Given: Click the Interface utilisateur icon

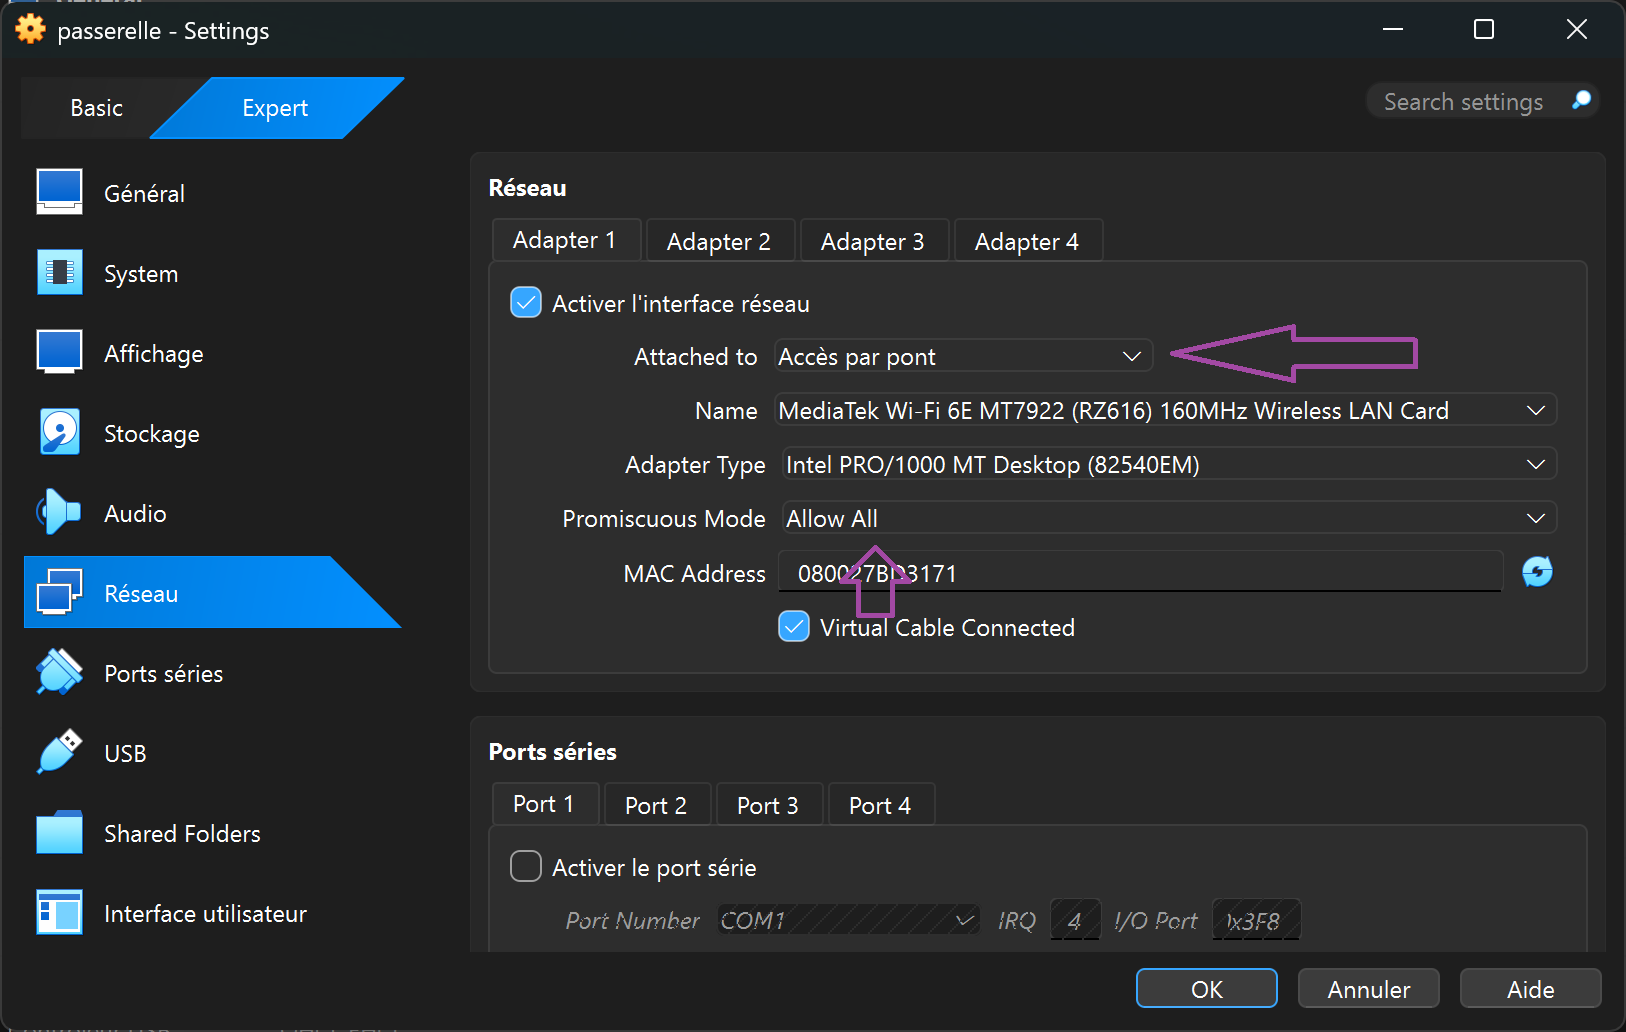Looking at the screenshot, I should click(x=59, y=912).
